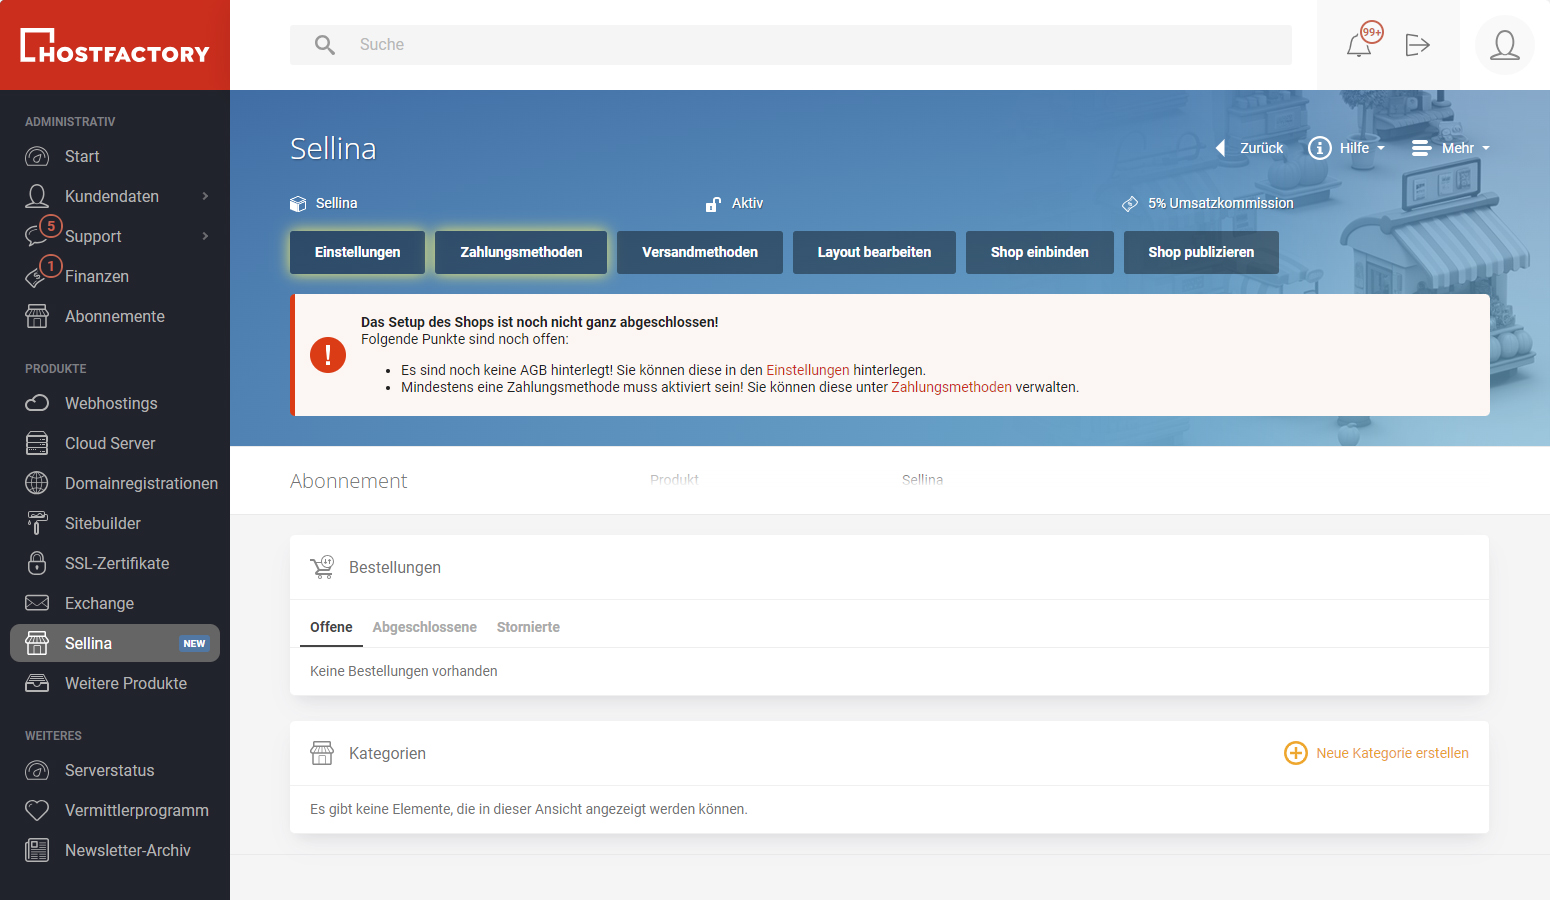The height and width of the screenshot is (900, 1550).
Task: Go back with the Zurück link
Action: tap(1249, 148)
